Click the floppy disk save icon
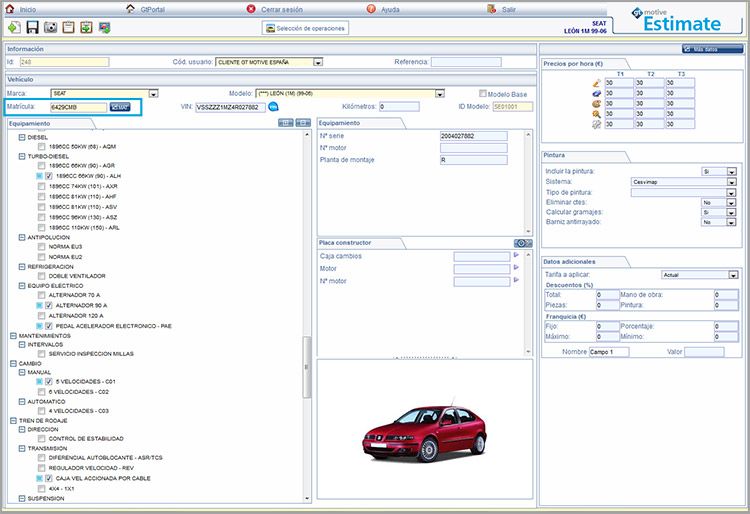 click(x=32, y=27)
